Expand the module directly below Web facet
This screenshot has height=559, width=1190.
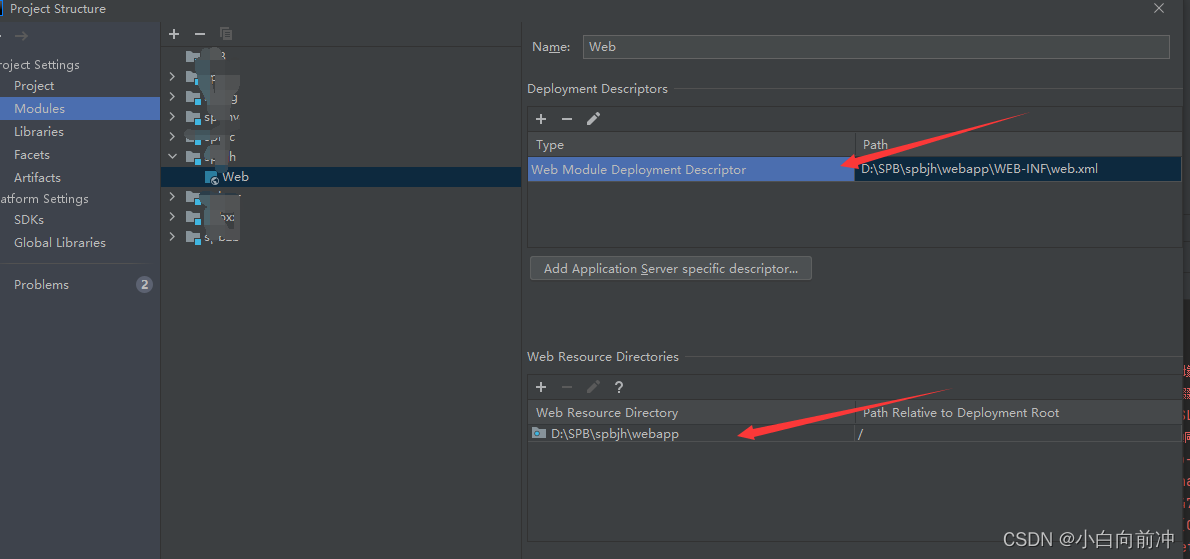click(x=172, y=197)
